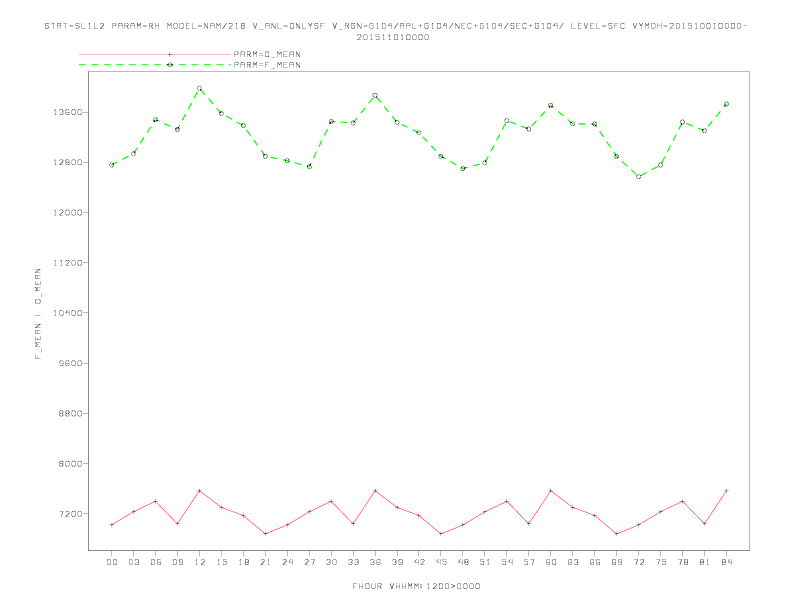The width and height of the screenshot is (792, 612).
Task: Click the 78 forecast hour tick label
Action: [682, 562]
